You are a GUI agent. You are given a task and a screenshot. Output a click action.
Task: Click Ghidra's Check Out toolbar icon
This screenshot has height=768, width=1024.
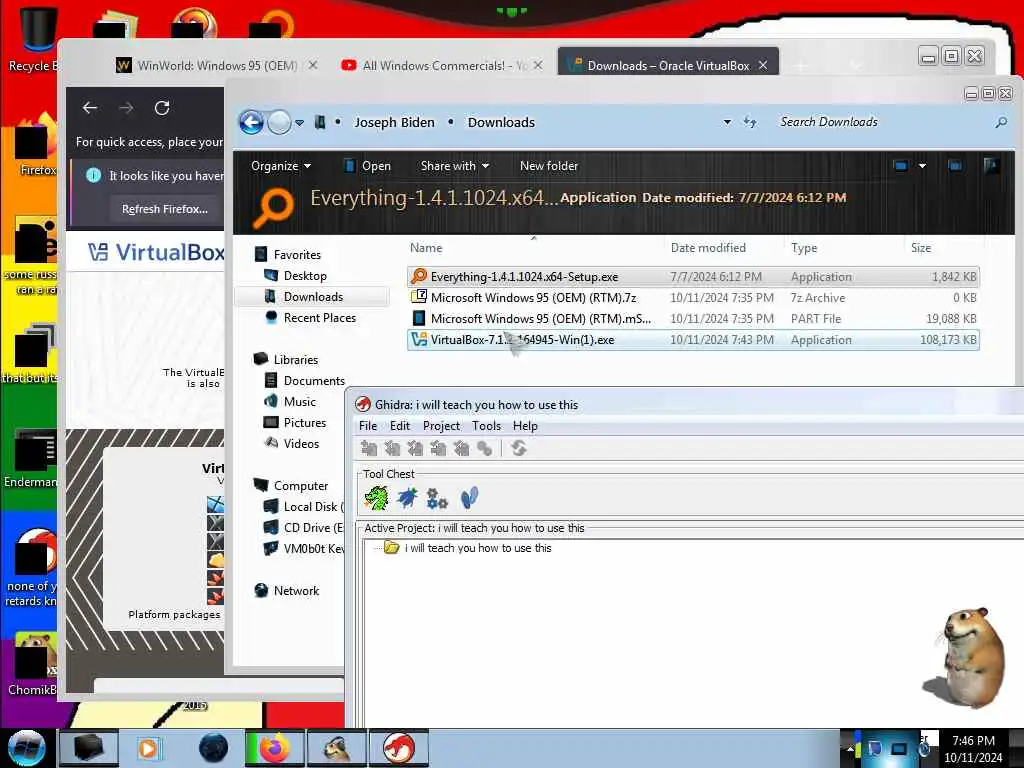click(x=392, y=448)
